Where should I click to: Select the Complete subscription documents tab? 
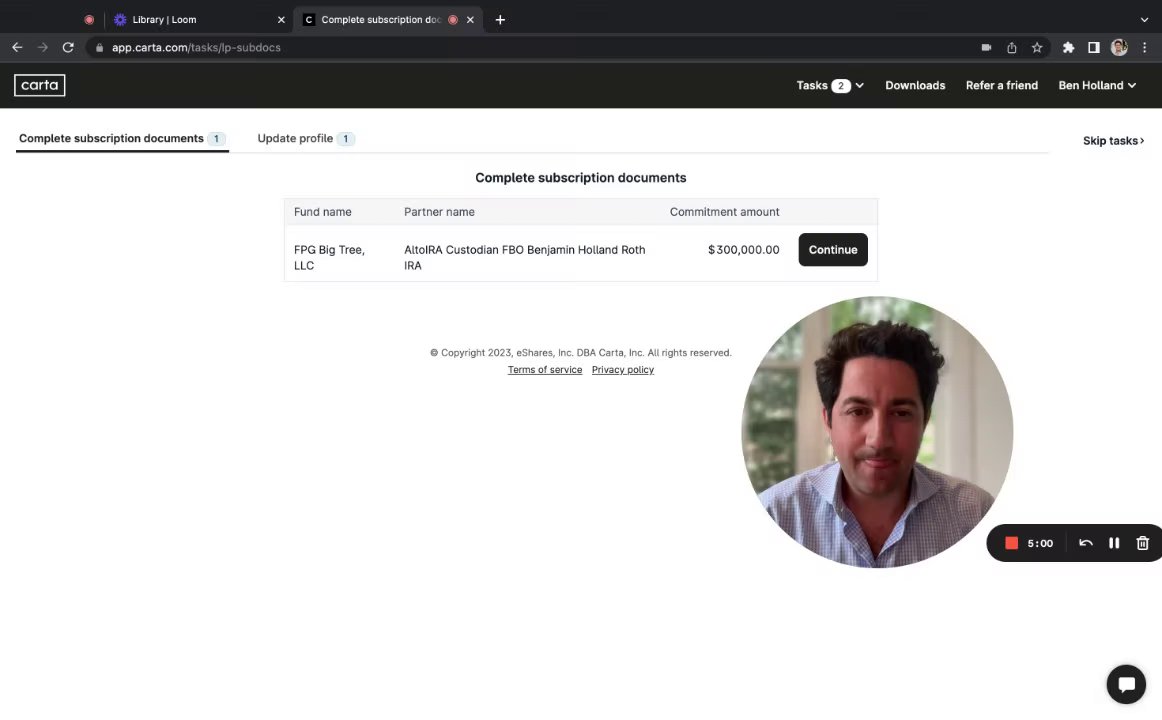click(x=122, y=139)
